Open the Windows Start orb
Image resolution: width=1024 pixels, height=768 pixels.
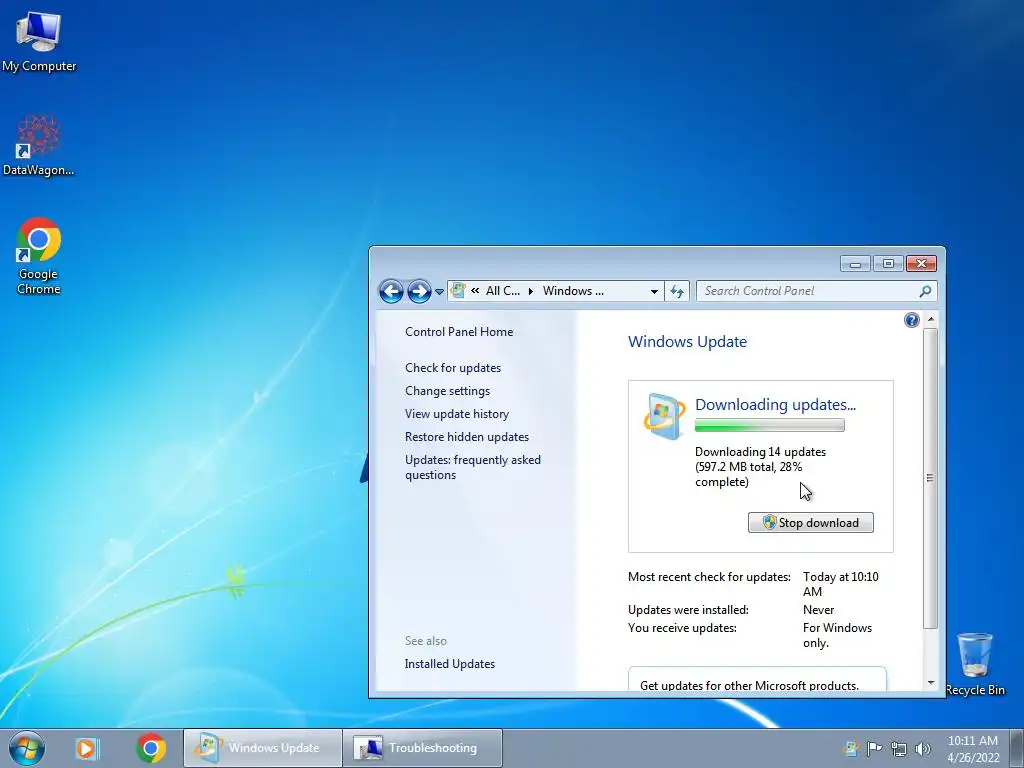(x=27, y=748)
